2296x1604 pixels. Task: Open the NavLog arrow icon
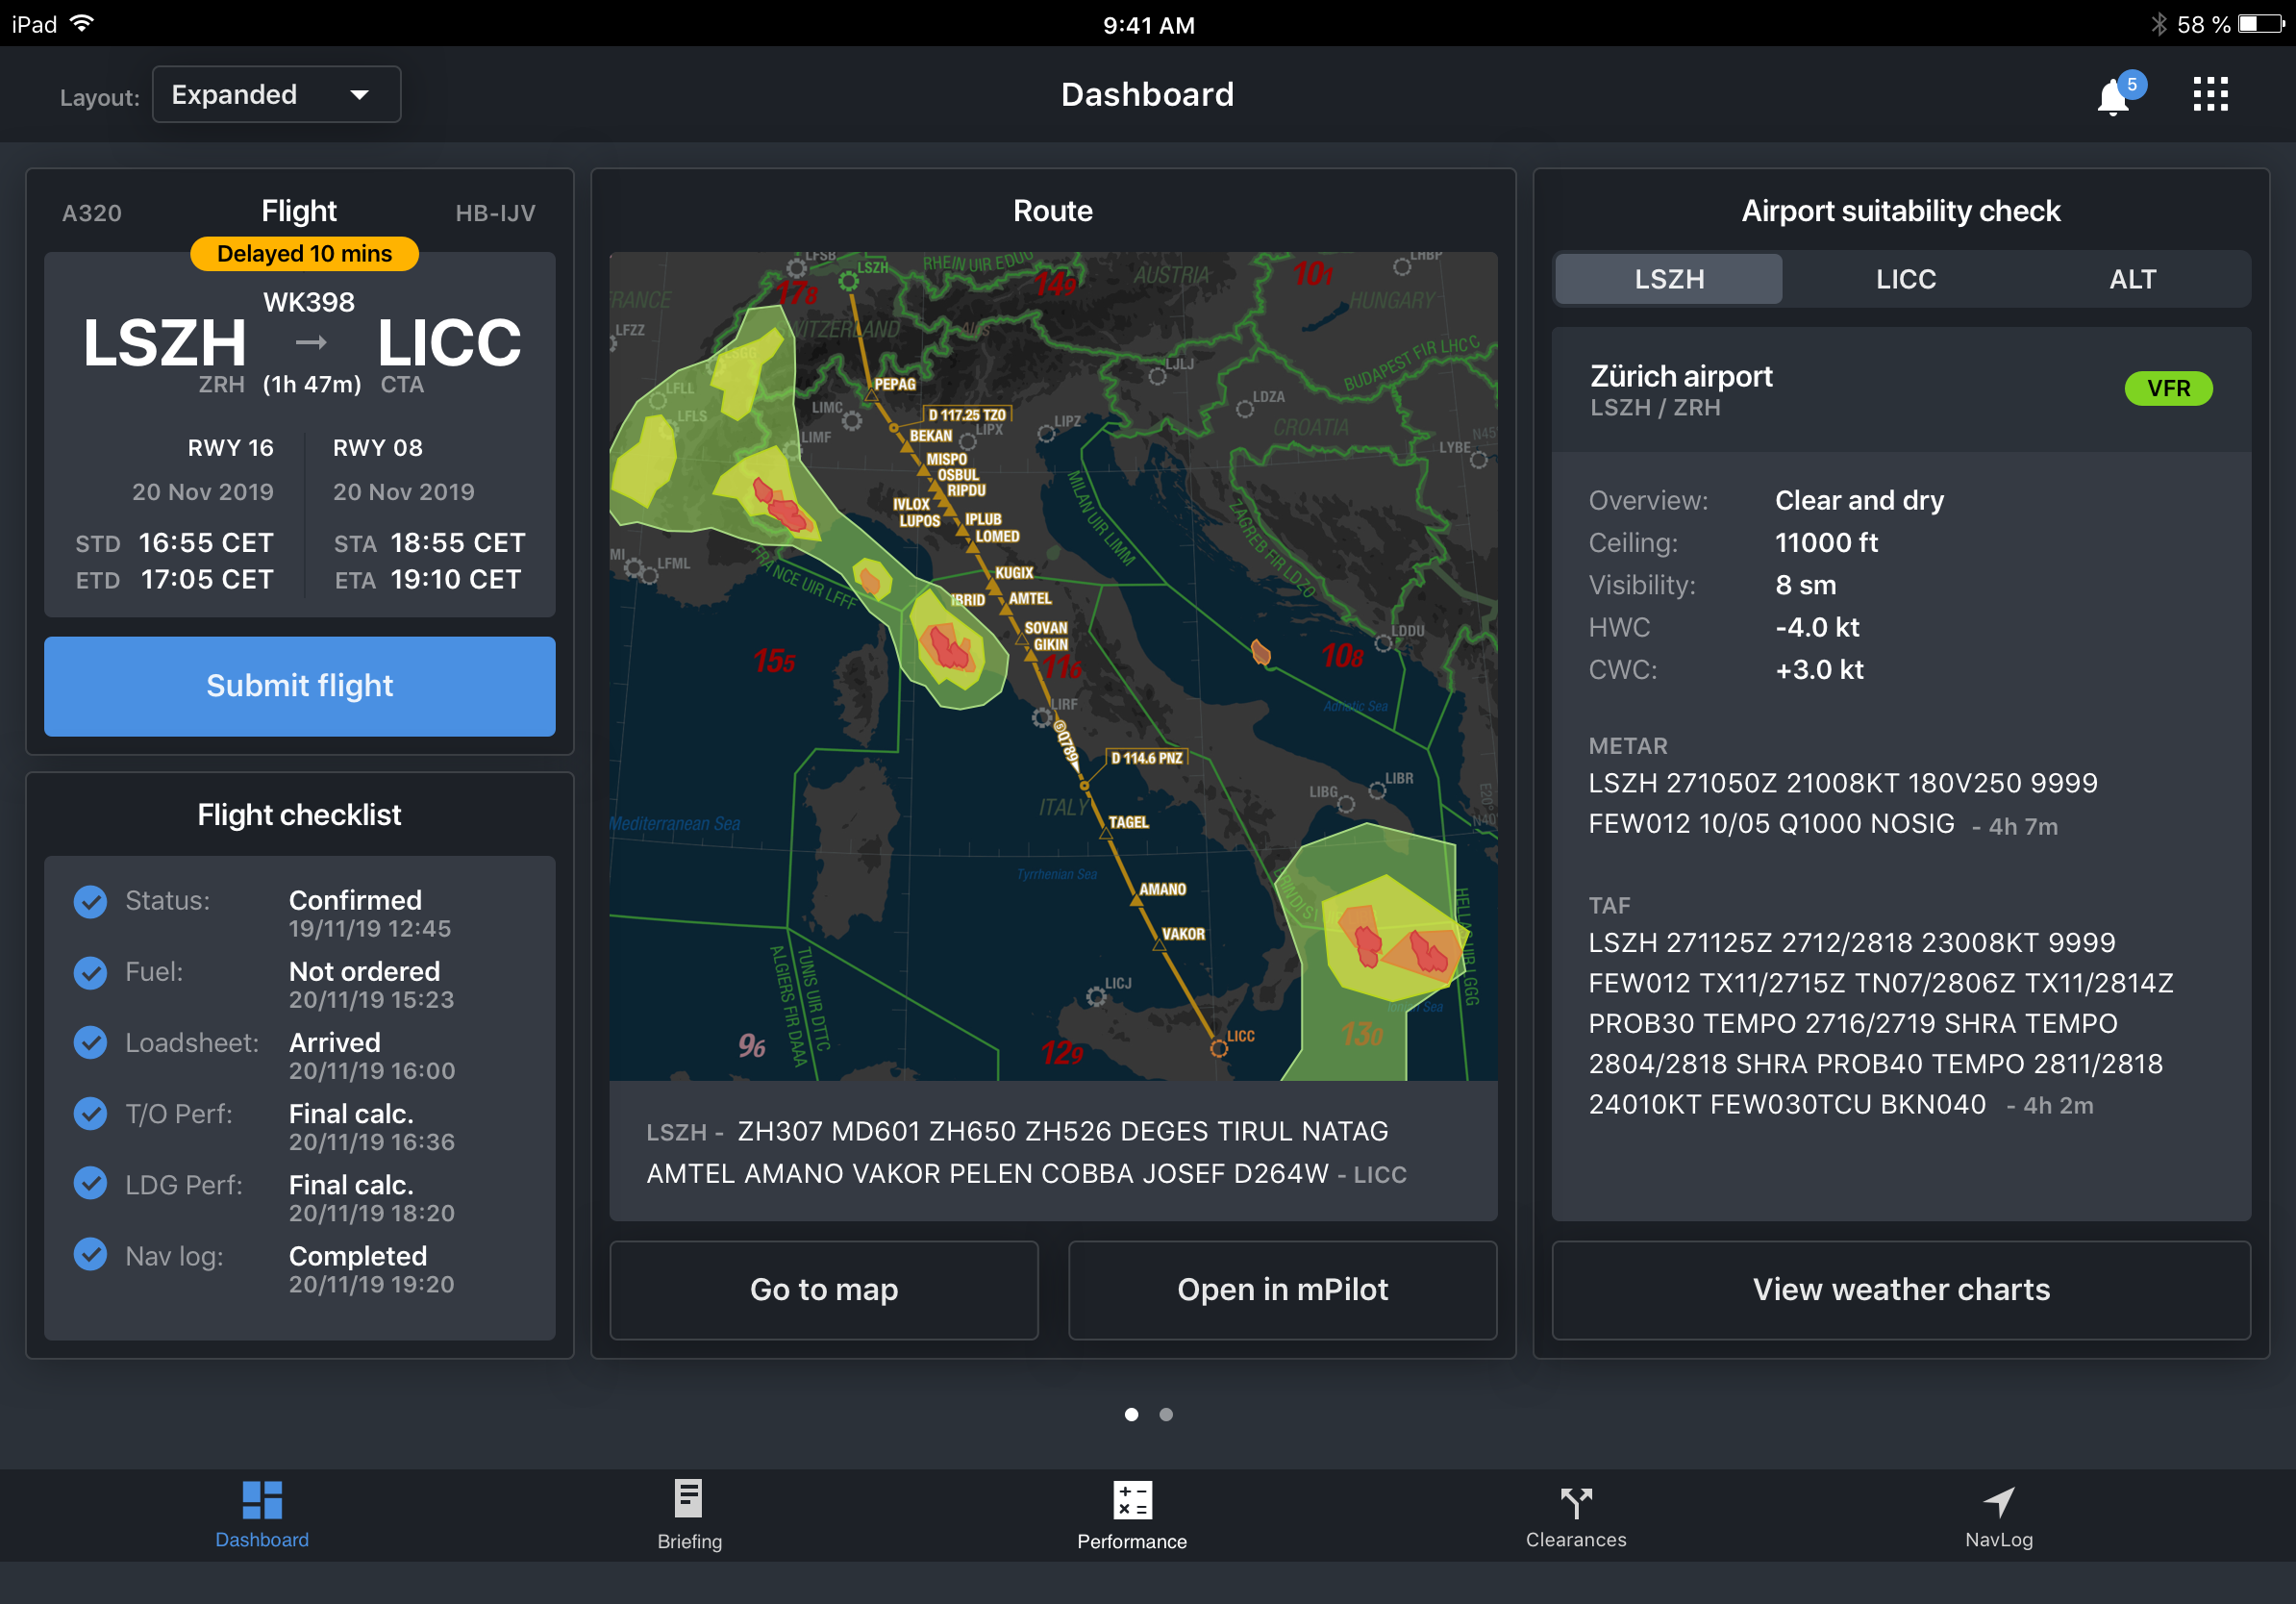[x=1998, y=1500]
